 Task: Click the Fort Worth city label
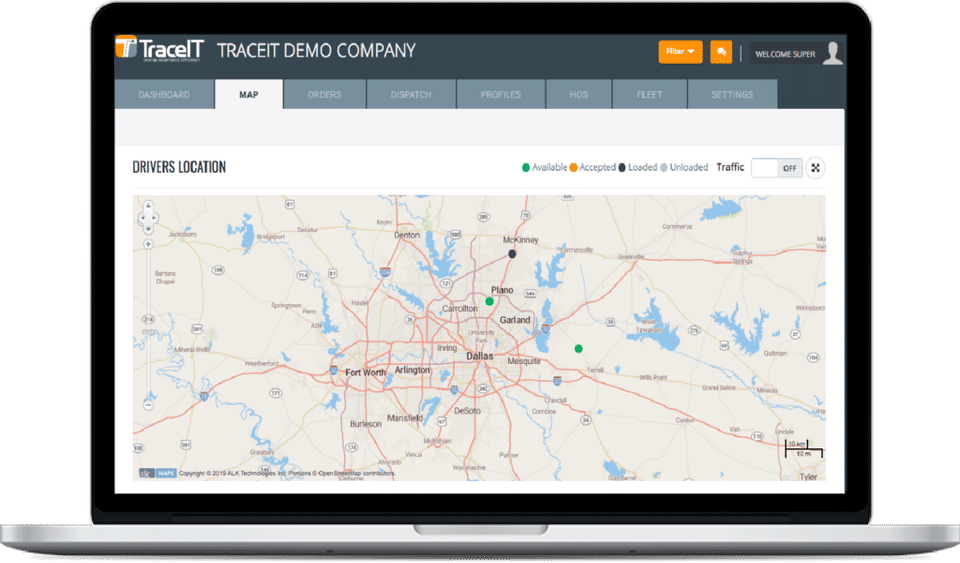[366, 372]
